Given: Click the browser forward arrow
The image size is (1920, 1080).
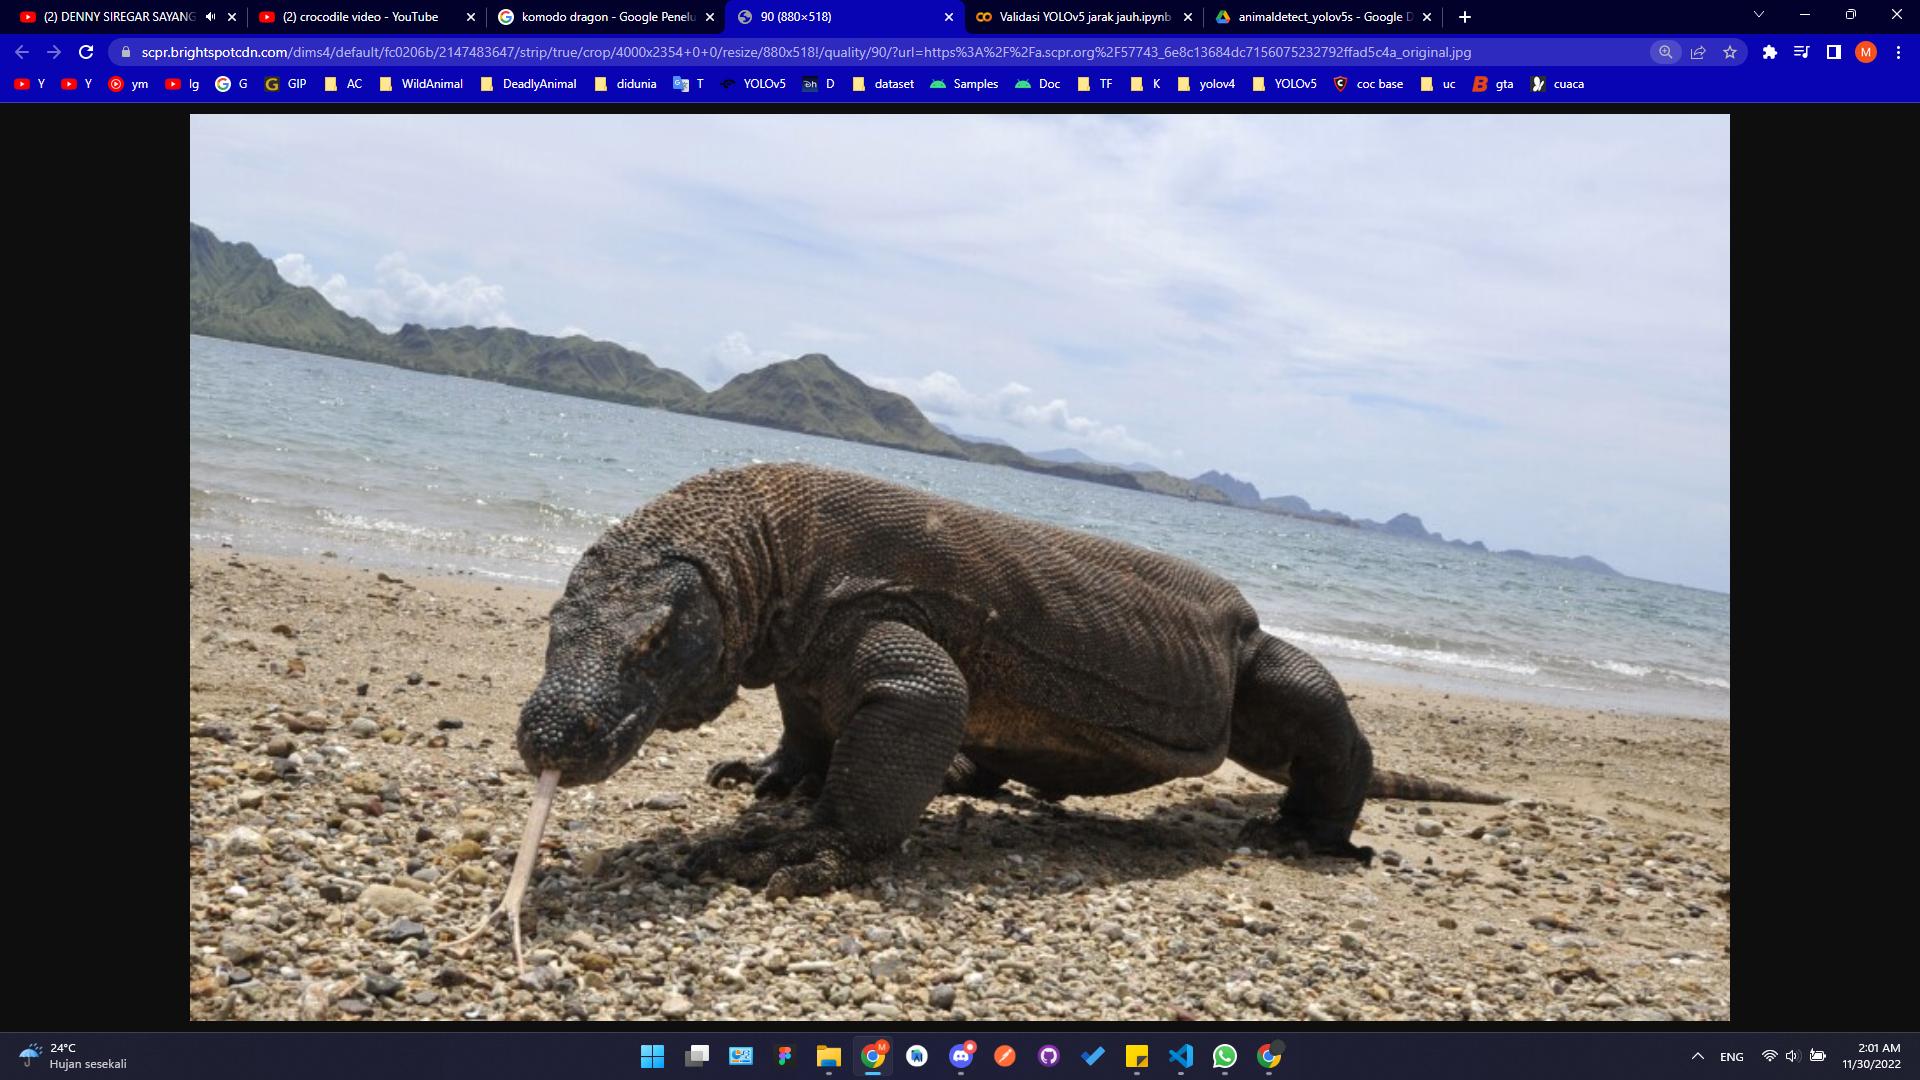Looking at the screenshot, I should 54,52.
